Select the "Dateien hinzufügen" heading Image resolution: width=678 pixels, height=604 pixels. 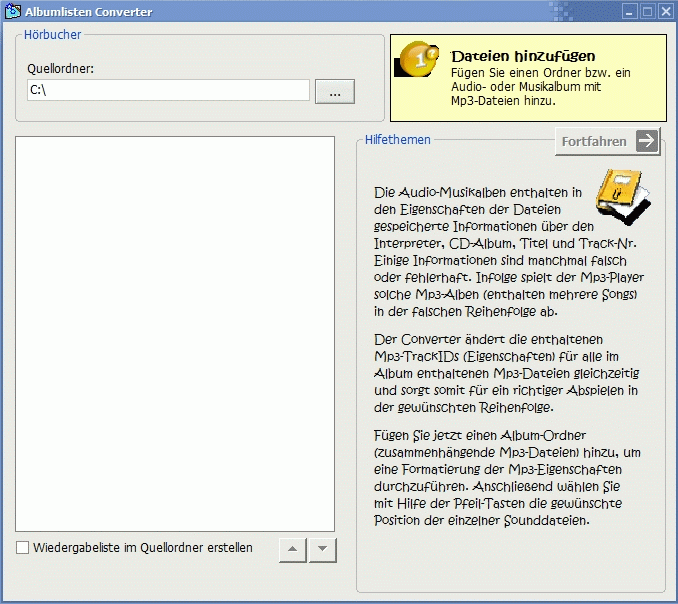522,56
